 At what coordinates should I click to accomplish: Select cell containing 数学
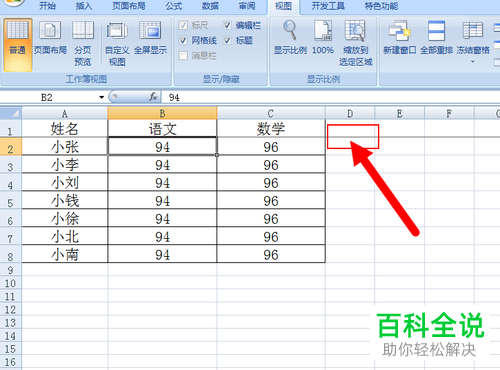click(x=271, y=129)
